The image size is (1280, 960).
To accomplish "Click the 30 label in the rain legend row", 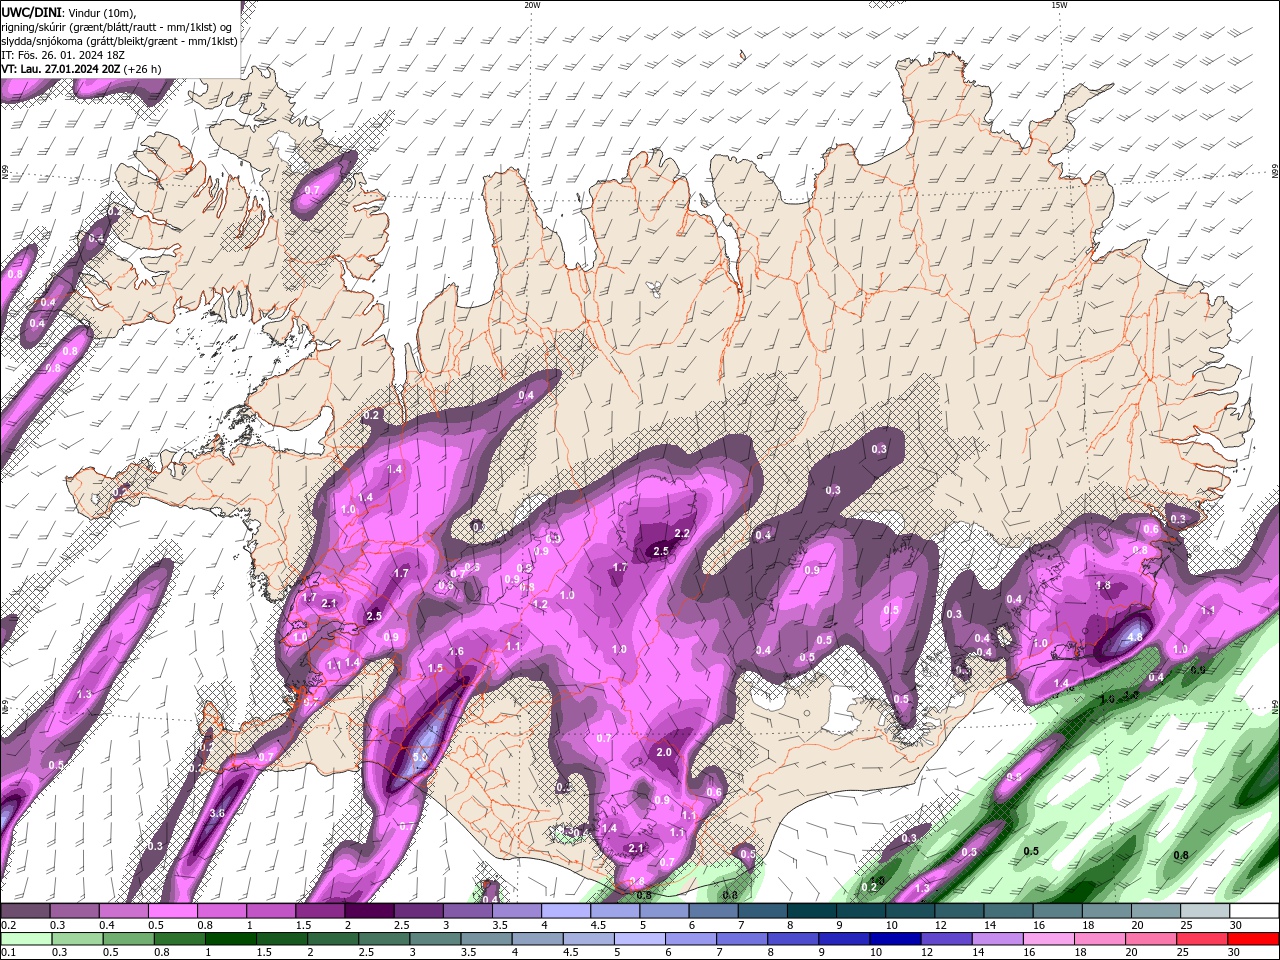I will click(x=1233, y=952).
